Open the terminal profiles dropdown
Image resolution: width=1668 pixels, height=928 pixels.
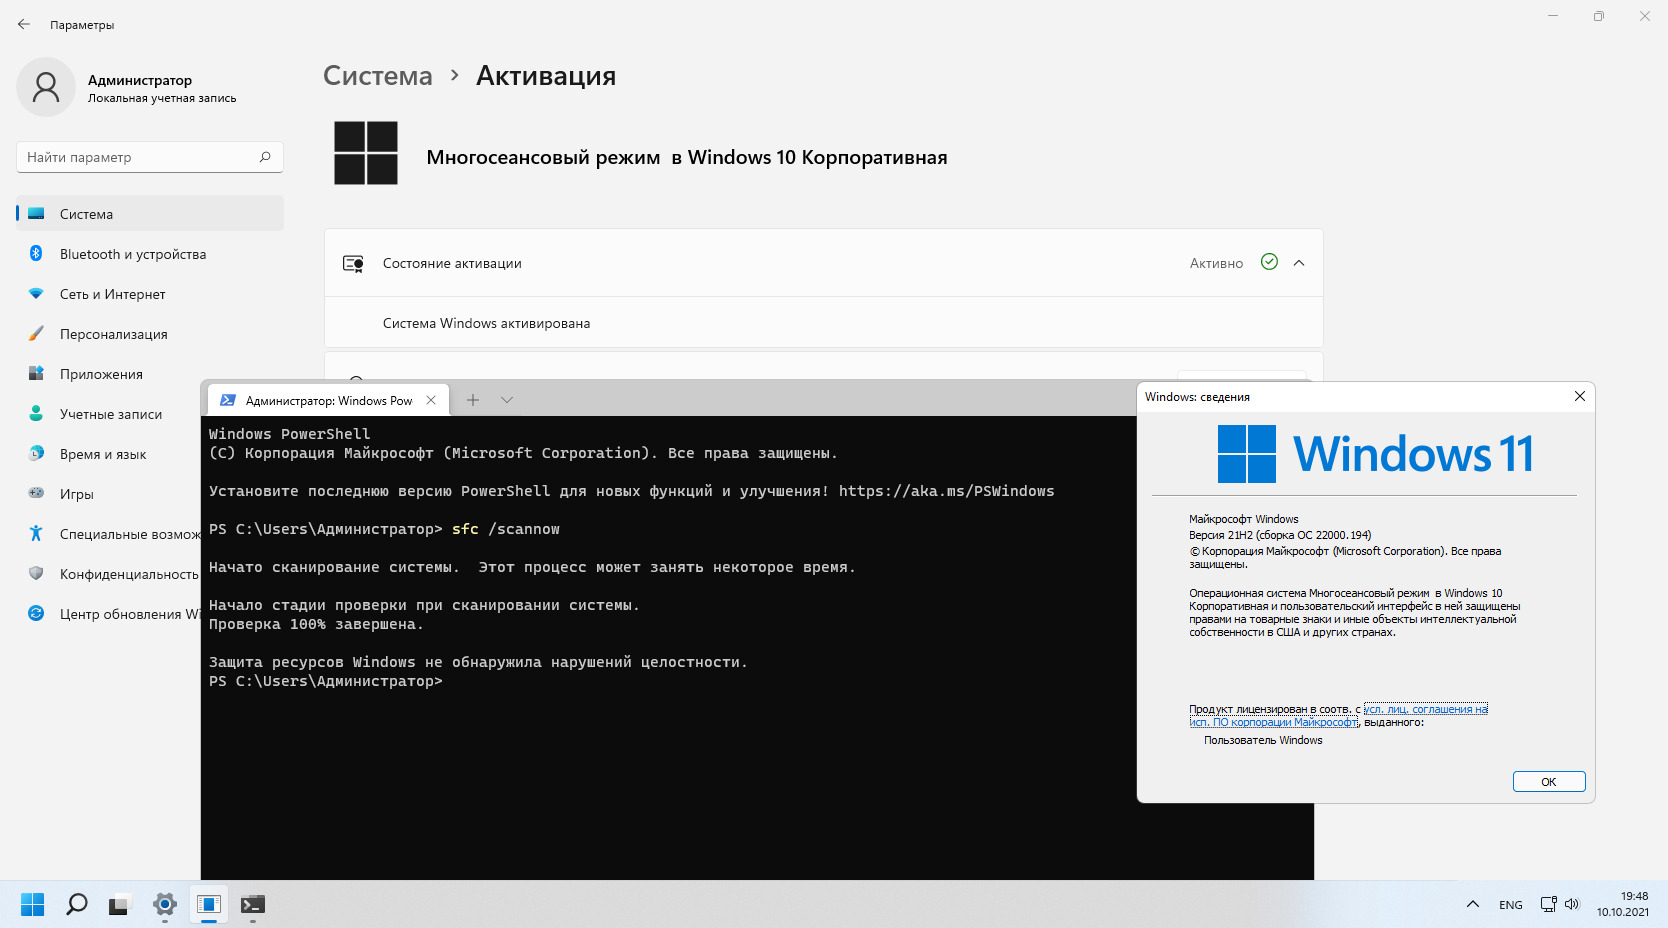pyautogui.click(x=507, y=400)
